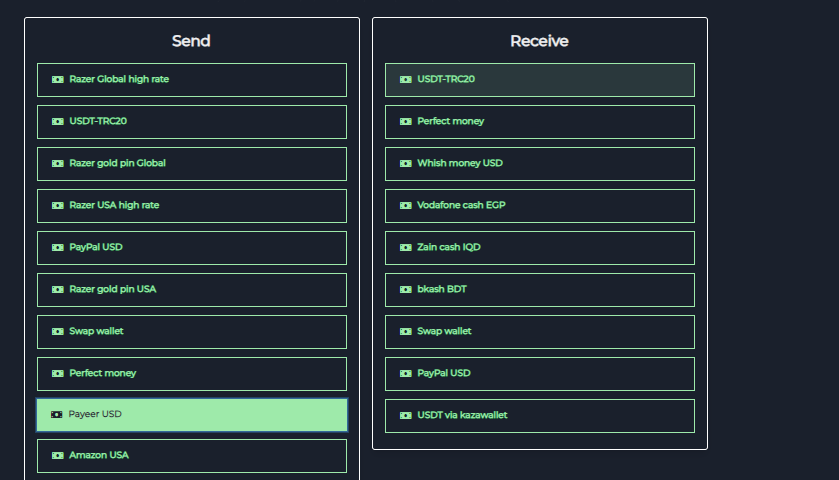
Task: Select PayPal USD in the Send list
Action: tap(192, 248)
